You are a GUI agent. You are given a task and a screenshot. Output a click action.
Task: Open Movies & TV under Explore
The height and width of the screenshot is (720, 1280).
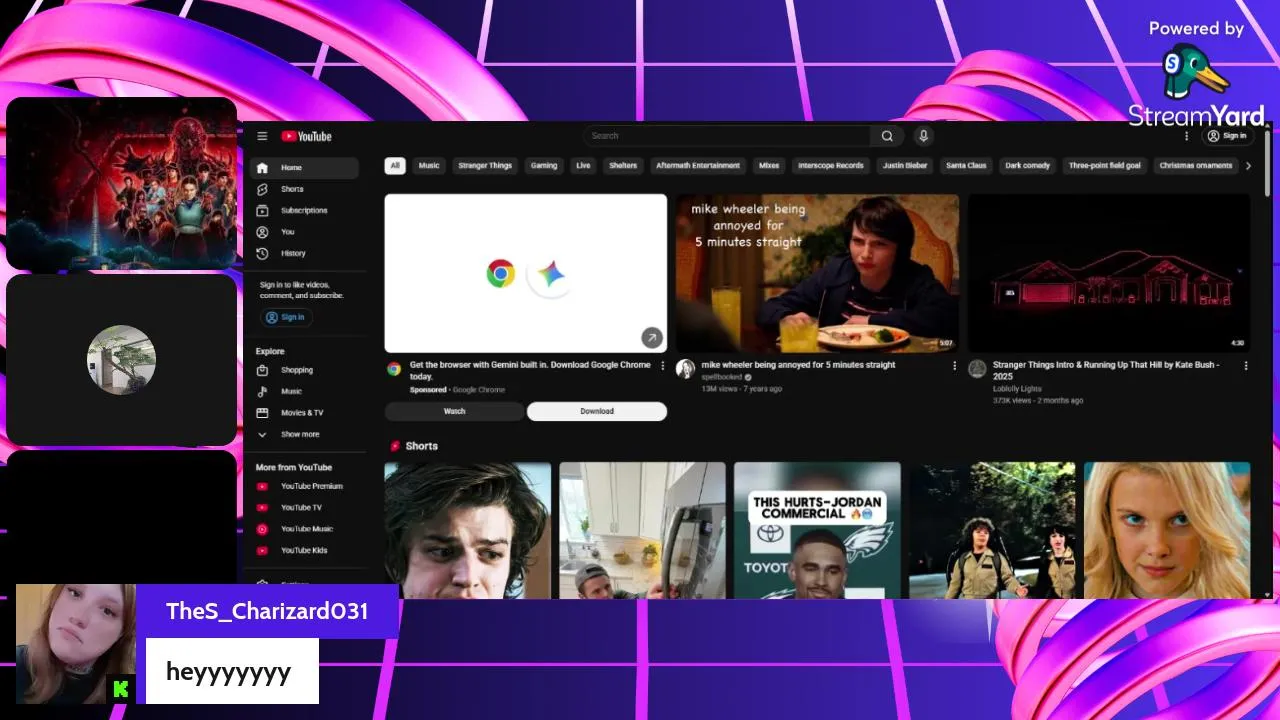point(304,413)
